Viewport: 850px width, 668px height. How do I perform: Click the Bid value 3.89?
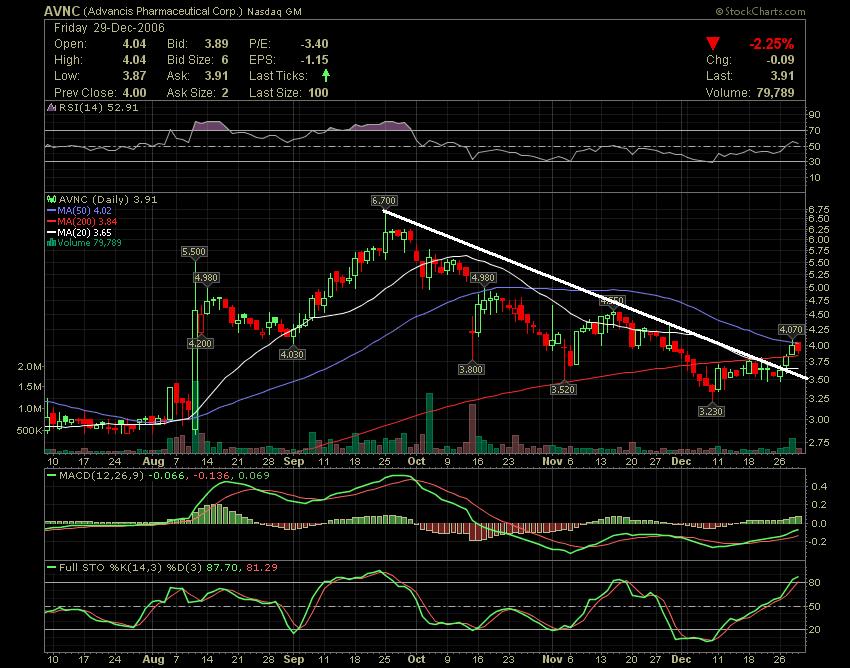[x=217, y=44]
